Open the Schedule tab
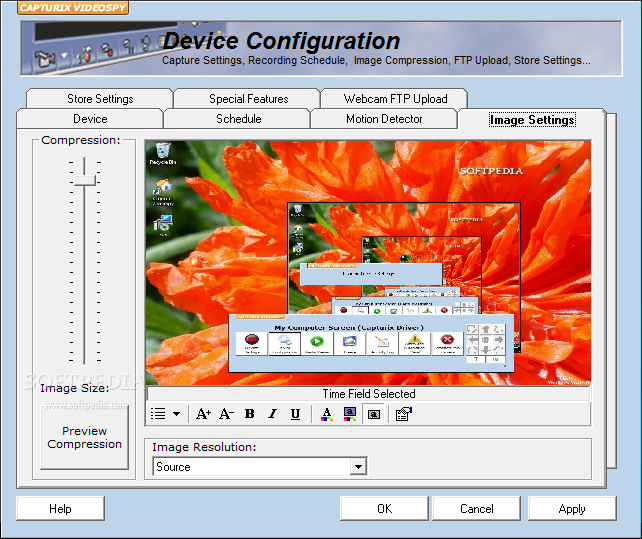This screenshot has width=642, height=539. 238,119
